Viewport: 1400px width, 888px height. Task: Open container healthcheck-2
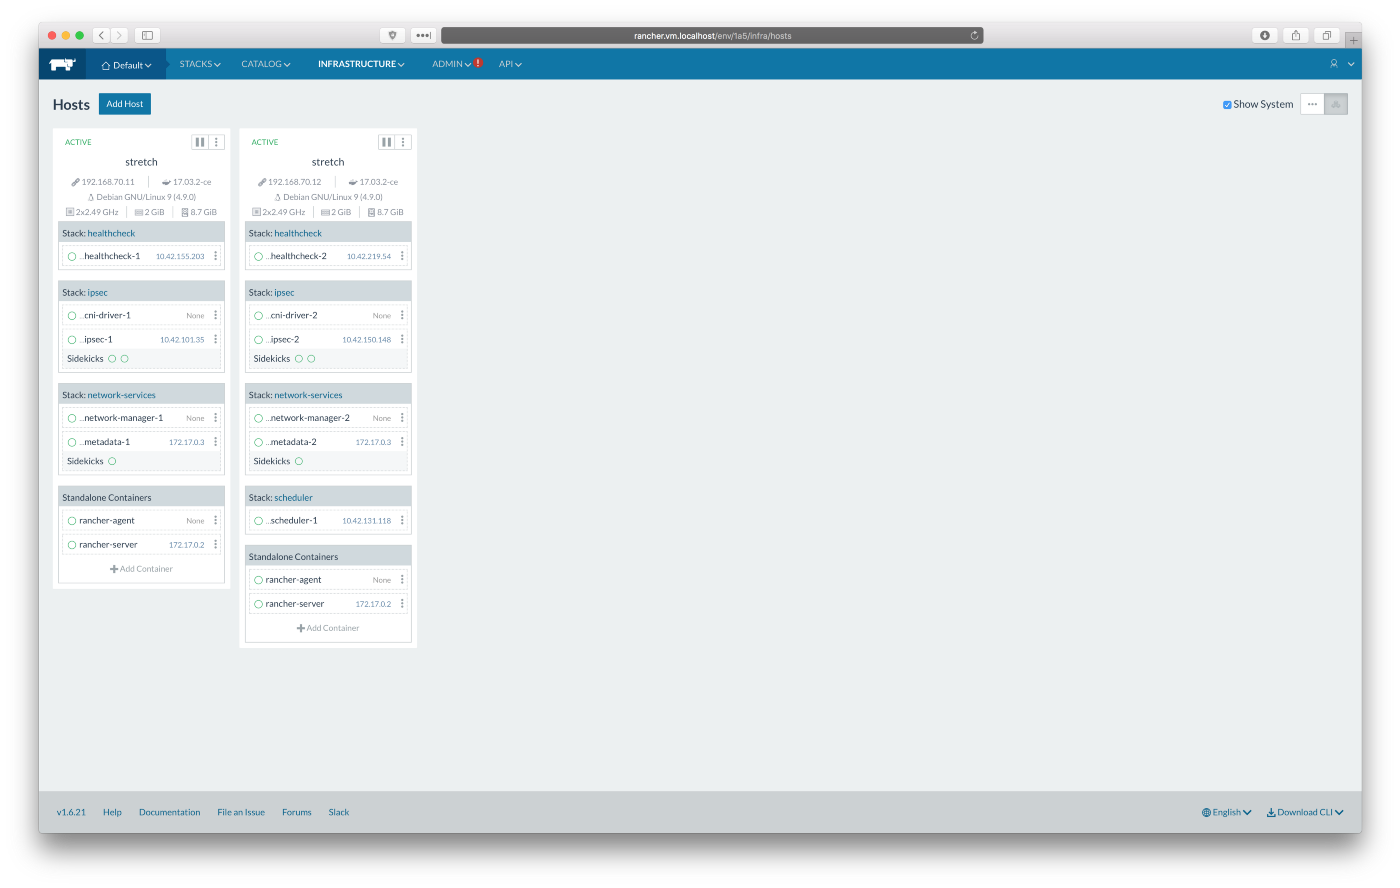[297, 256]
